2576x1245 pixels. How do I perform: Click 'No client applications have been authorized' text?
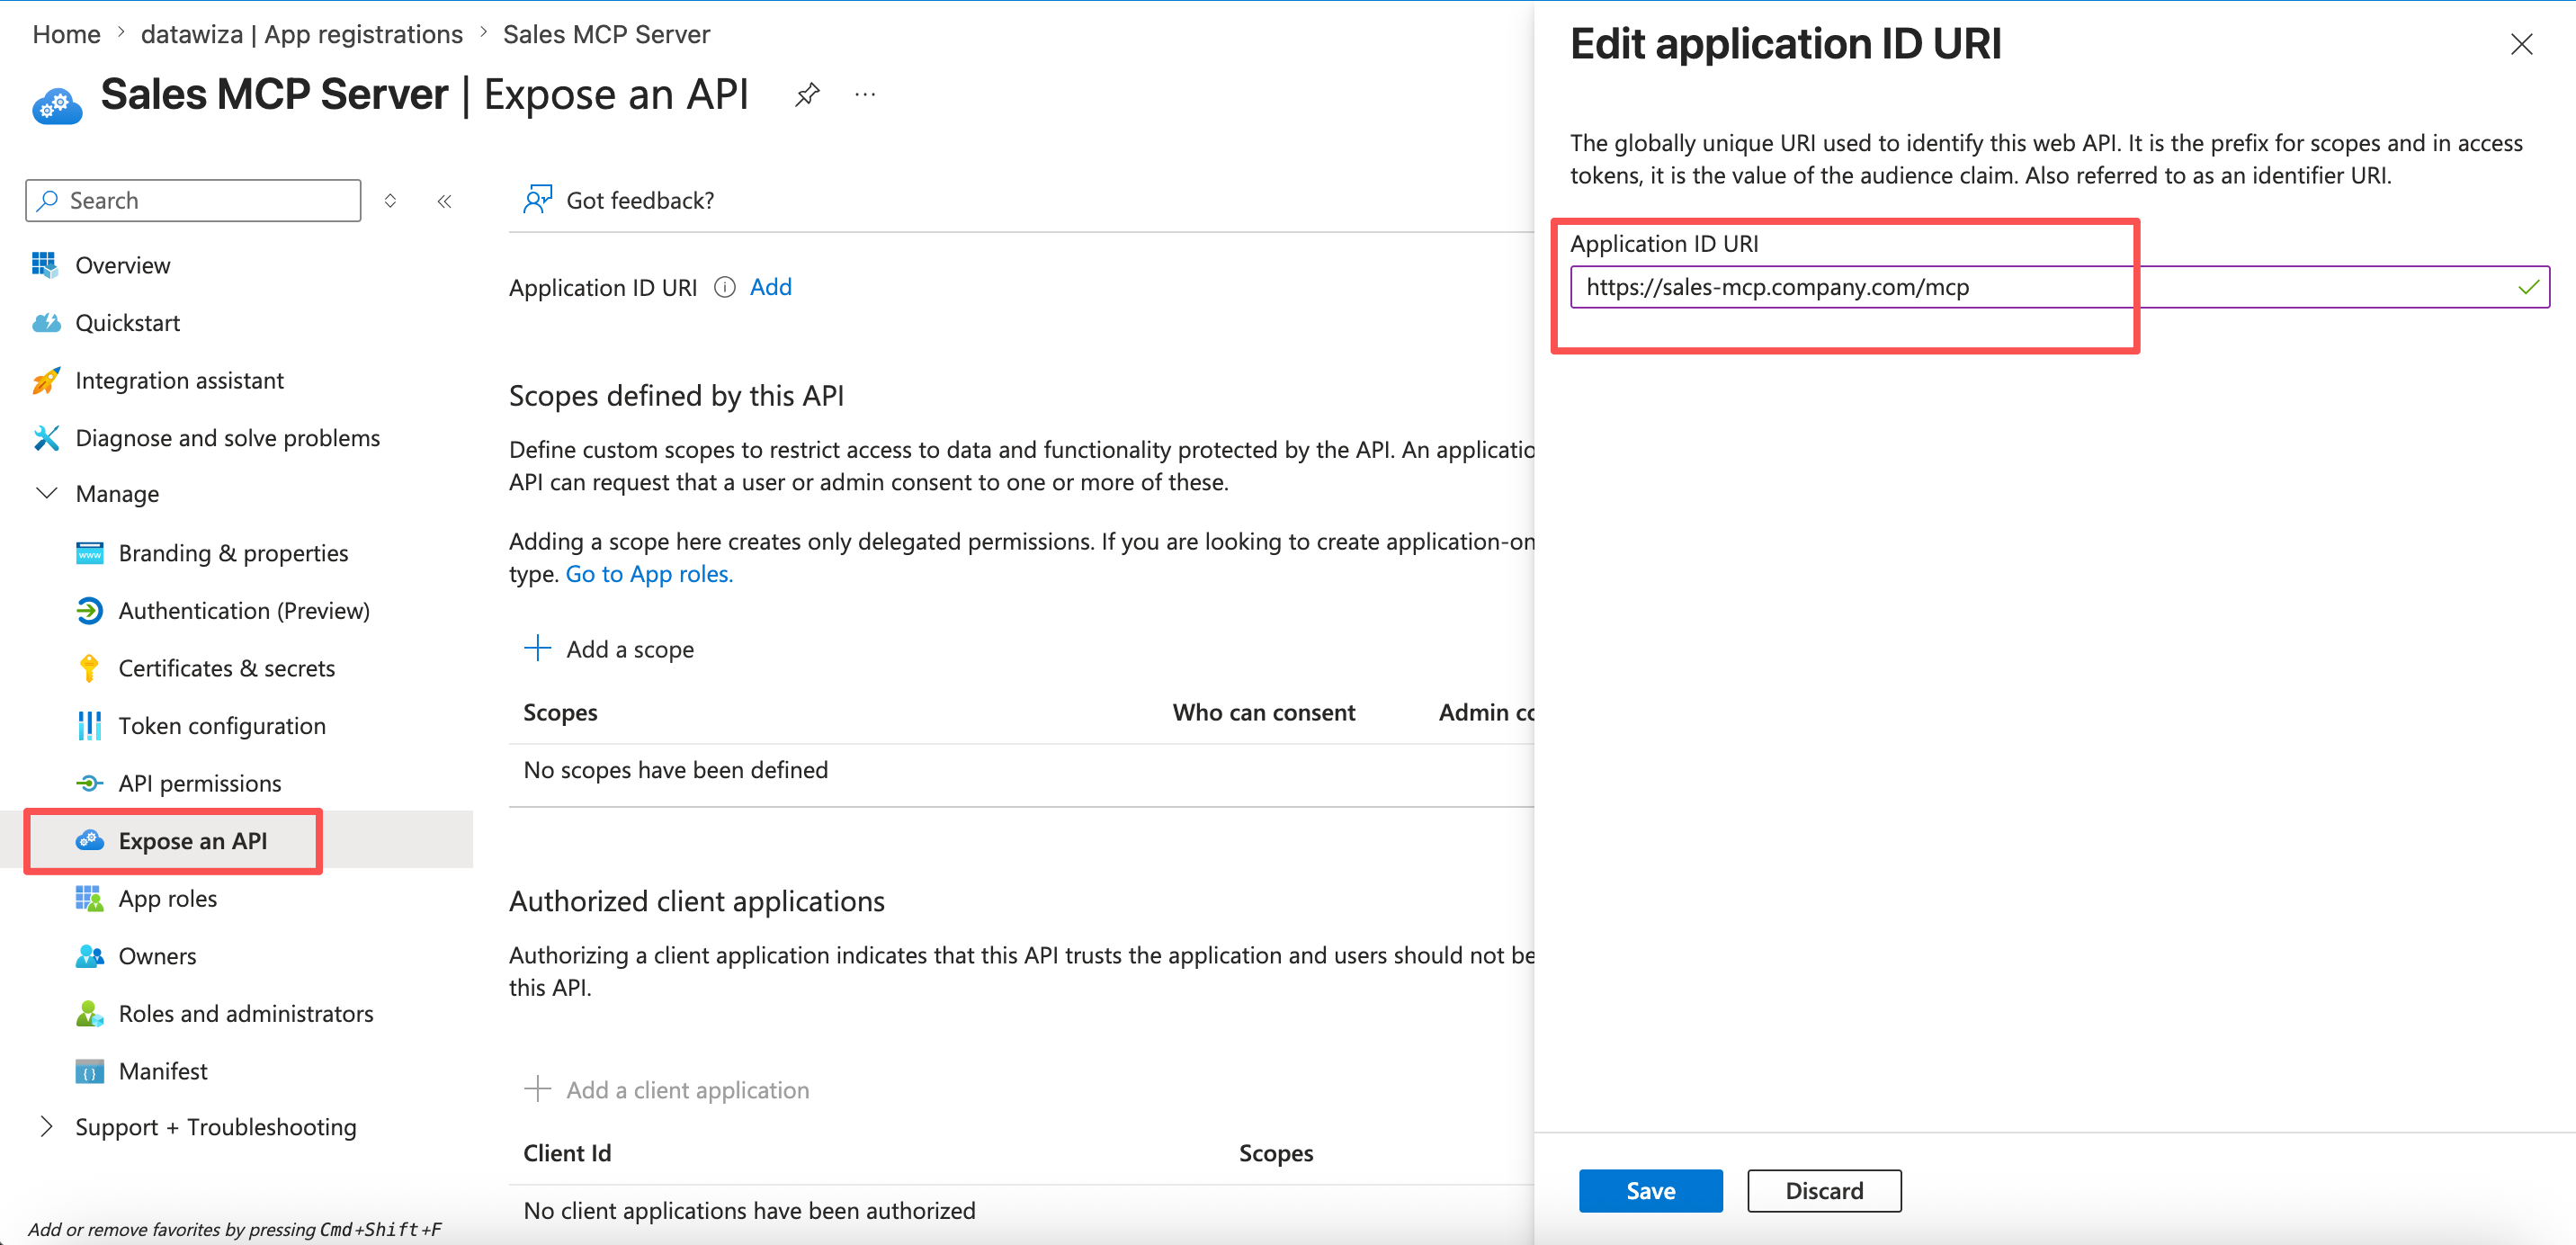[750, 1211]
